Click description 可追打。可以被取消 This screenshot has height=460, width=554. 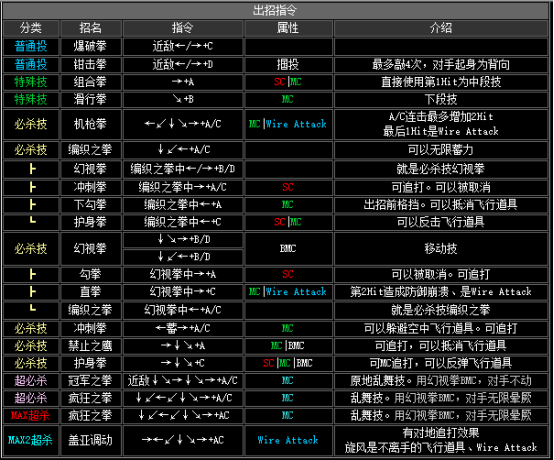coord(441,187)
